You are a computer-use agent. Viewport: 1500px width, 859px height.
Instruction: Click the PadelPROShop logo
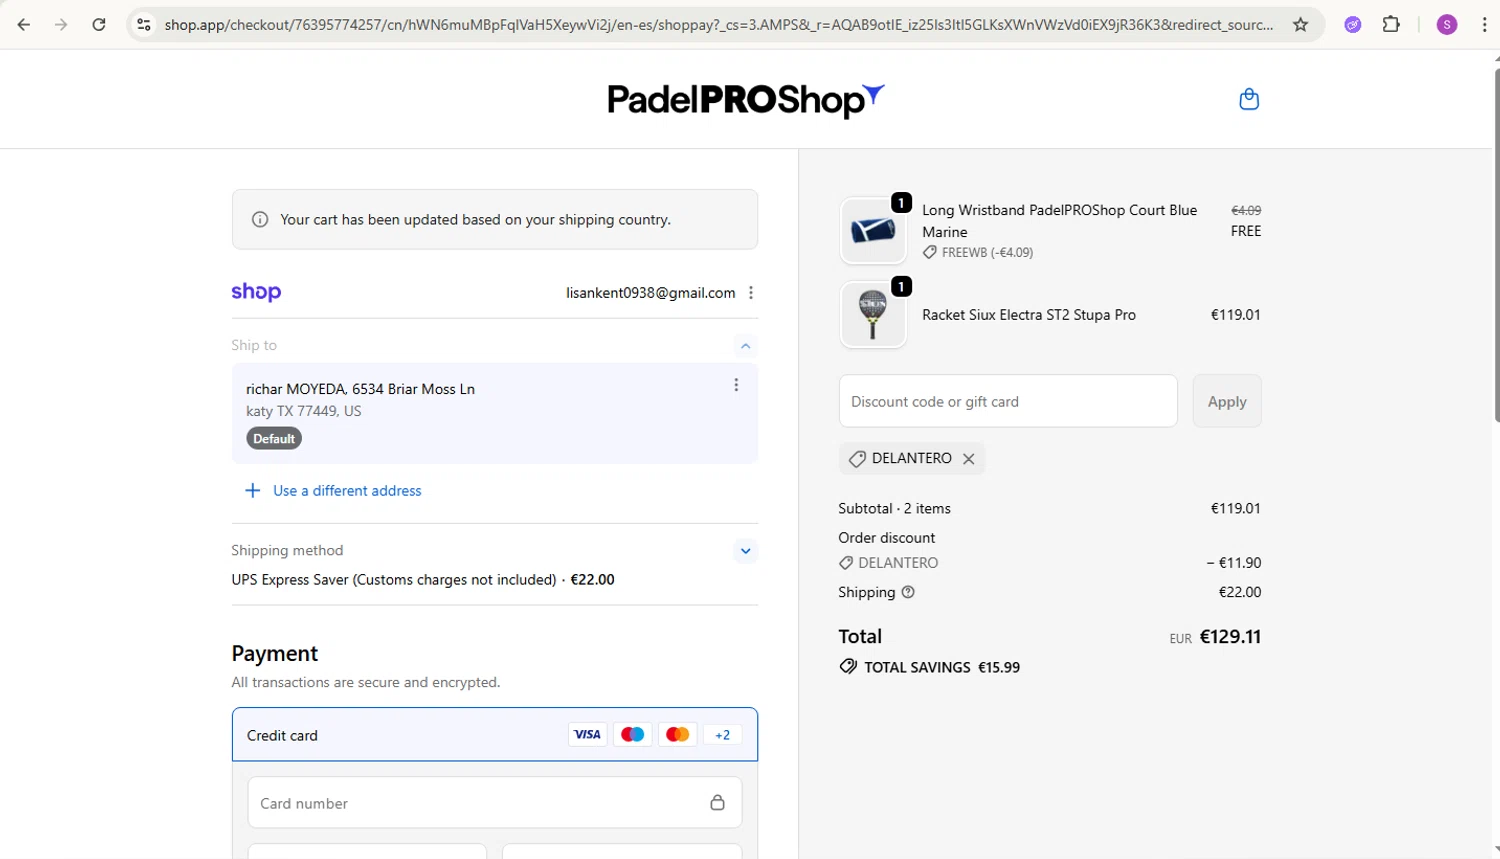pos(746,99)
